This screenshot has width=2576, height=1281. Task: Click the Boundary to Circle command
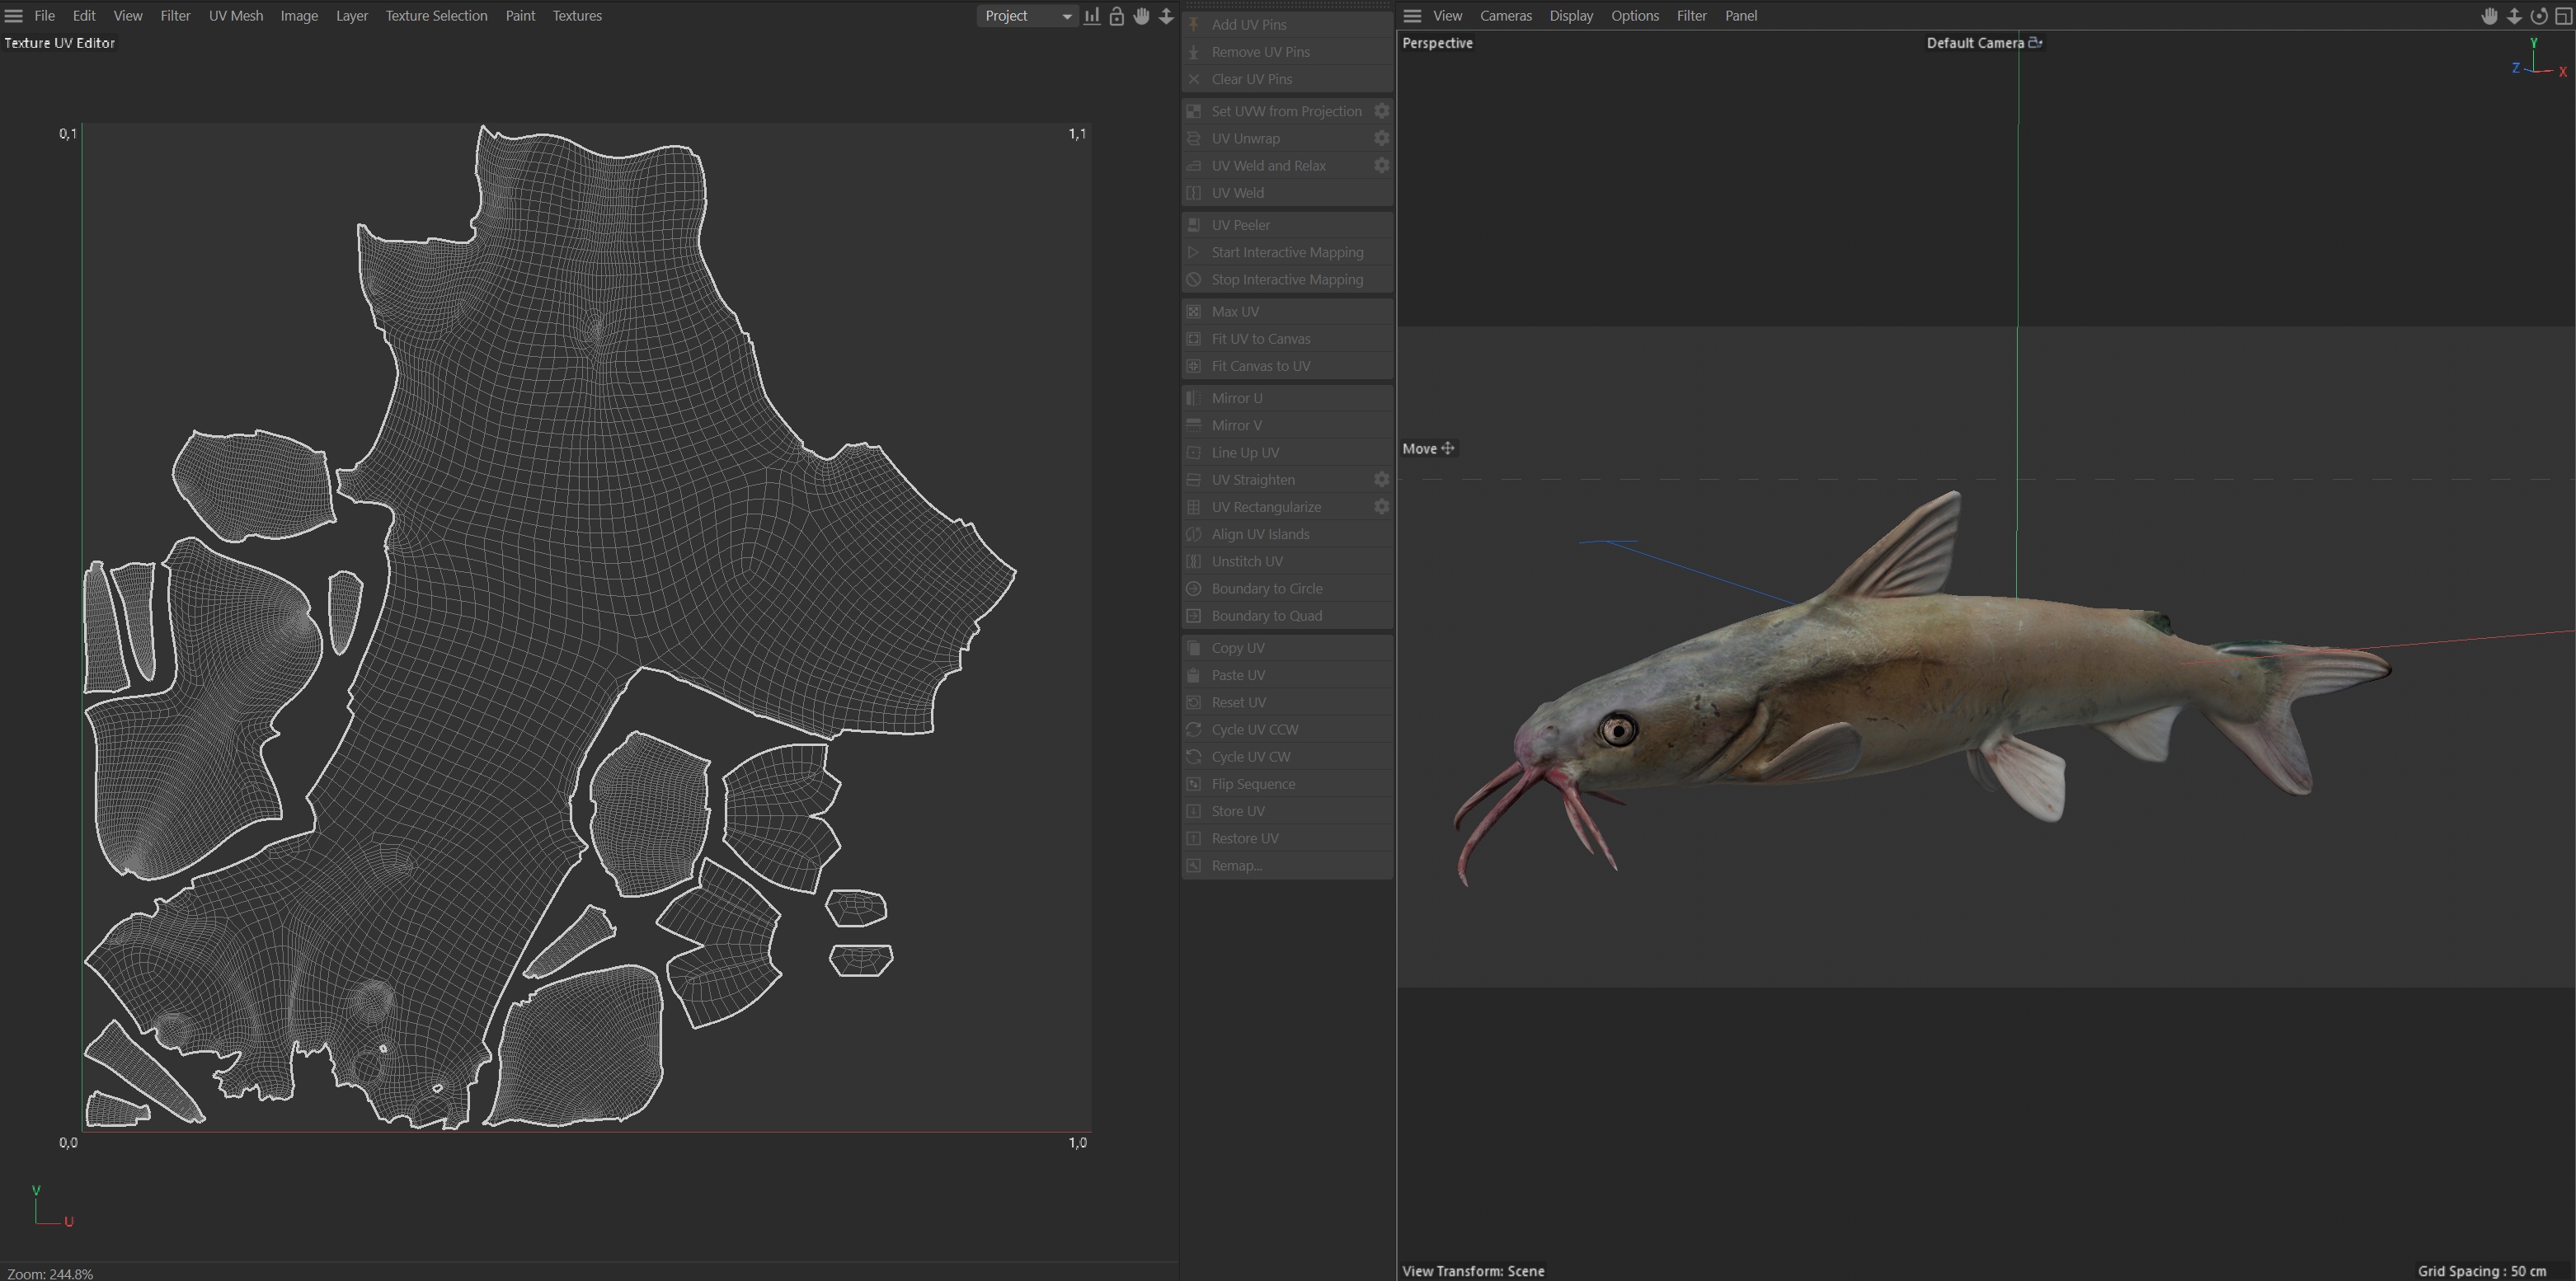[x=1266, y=589]
